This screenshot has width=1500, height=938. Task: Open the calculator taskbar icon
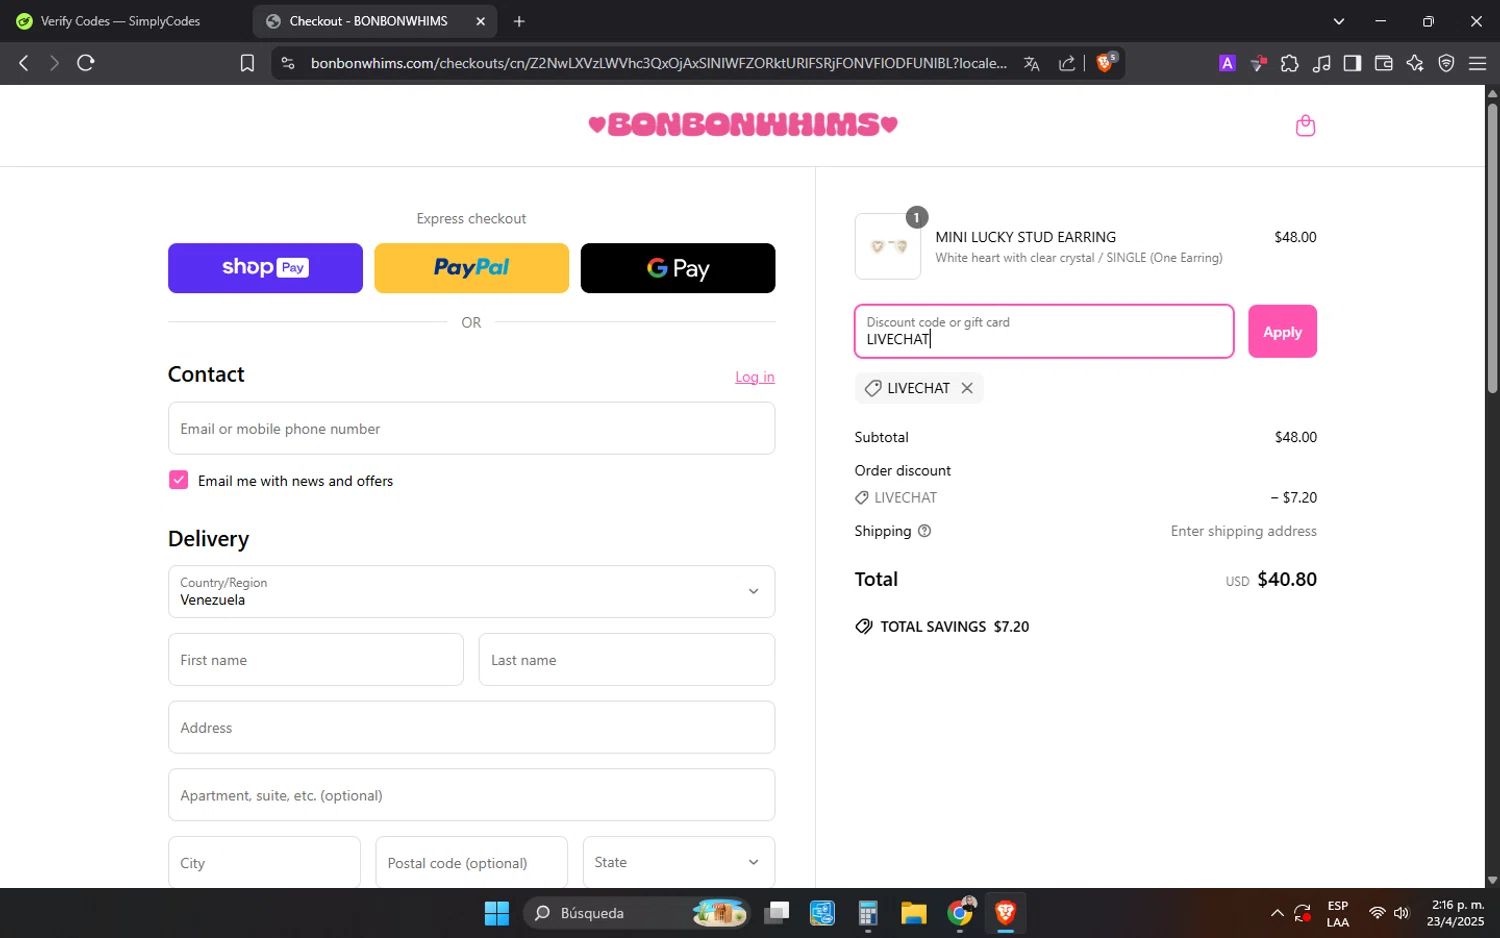(x=867, y=913)
